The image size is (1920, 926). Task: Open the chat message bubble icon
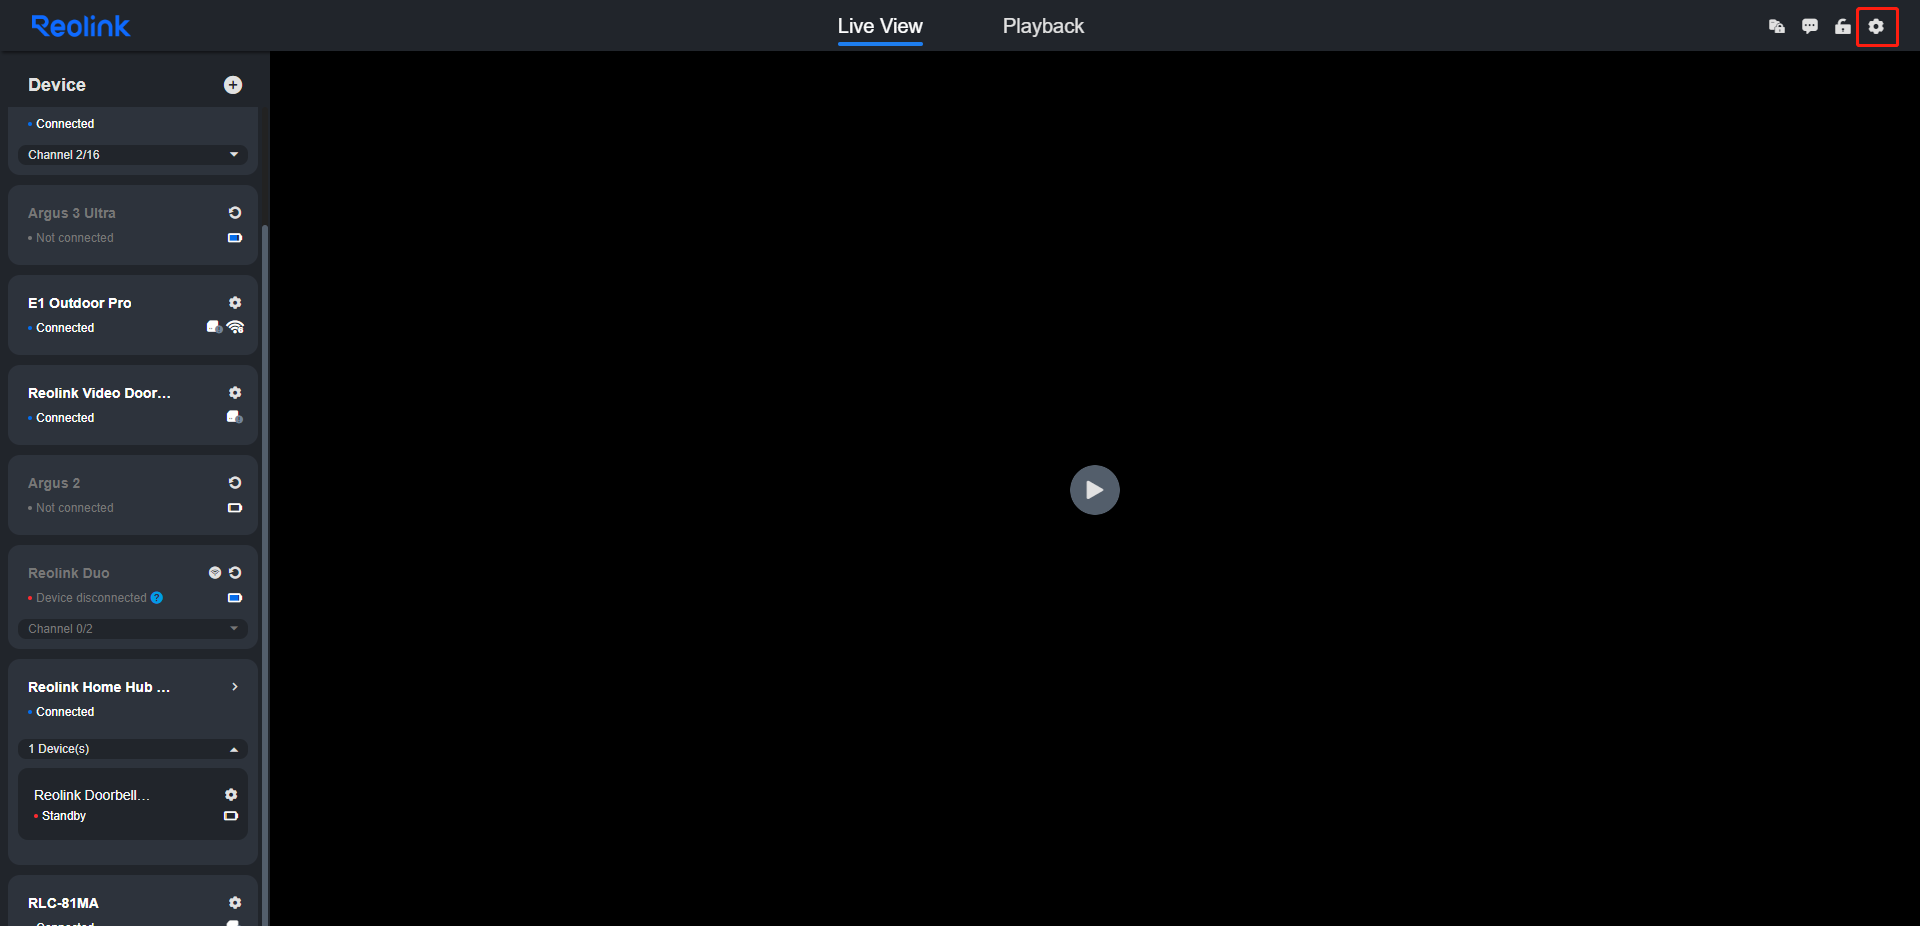pyautogui.click(x=1810, y=27)
